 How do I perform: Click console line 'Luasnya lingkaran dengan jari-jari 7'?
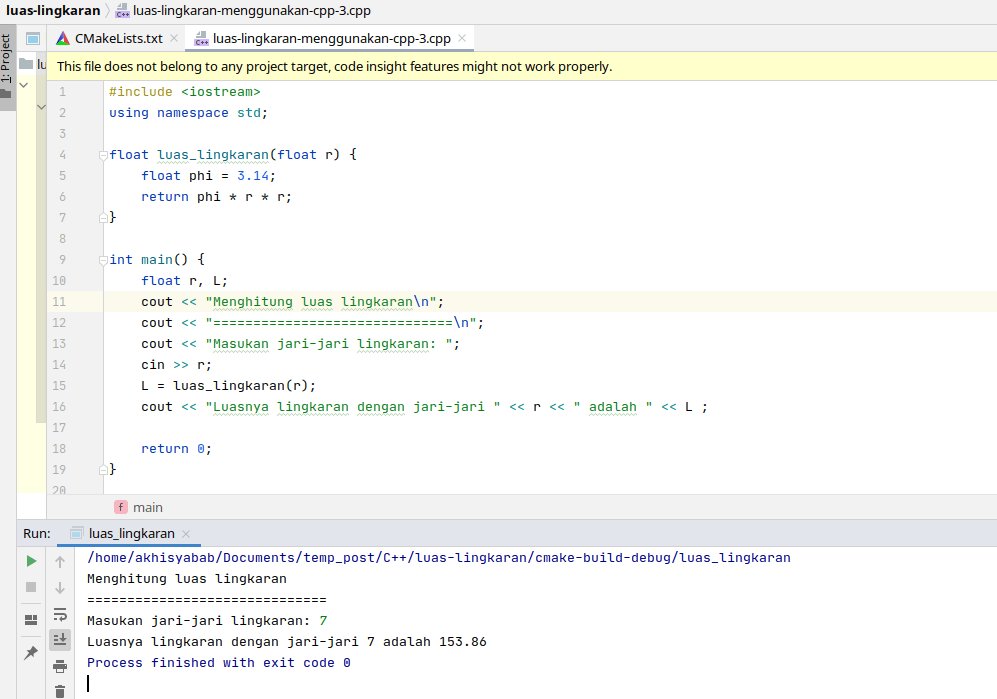[x=231, y=642]
